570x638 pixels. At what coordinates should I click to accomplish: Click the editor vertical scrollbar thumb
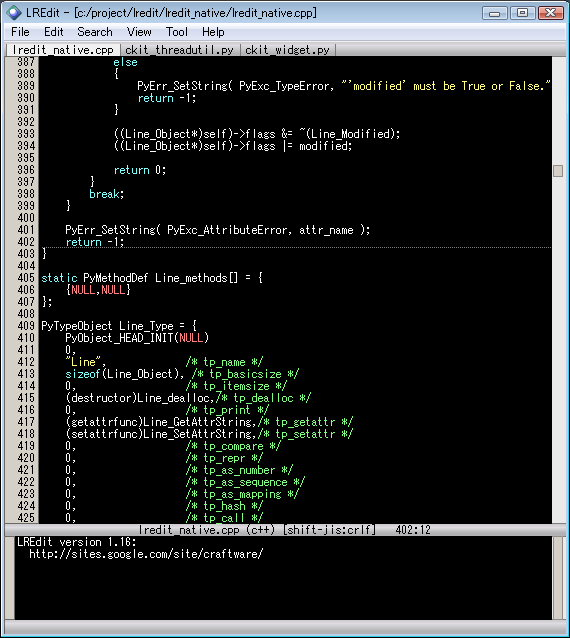(558, 171)
